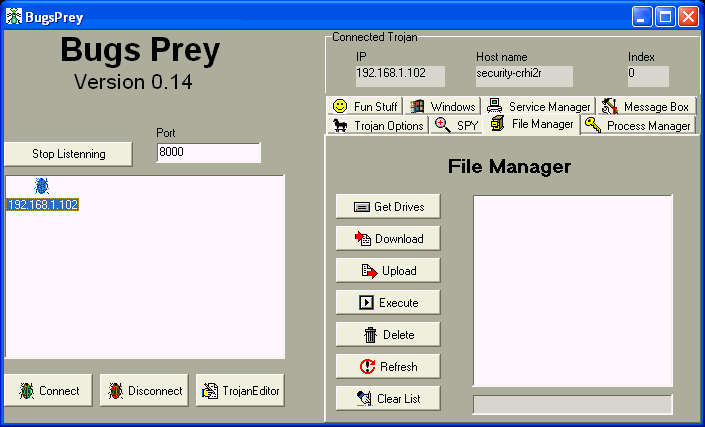Open the Windows tab
Image resolution: width=705 pixels, height=427 pixels.
(x=442, y=106)
